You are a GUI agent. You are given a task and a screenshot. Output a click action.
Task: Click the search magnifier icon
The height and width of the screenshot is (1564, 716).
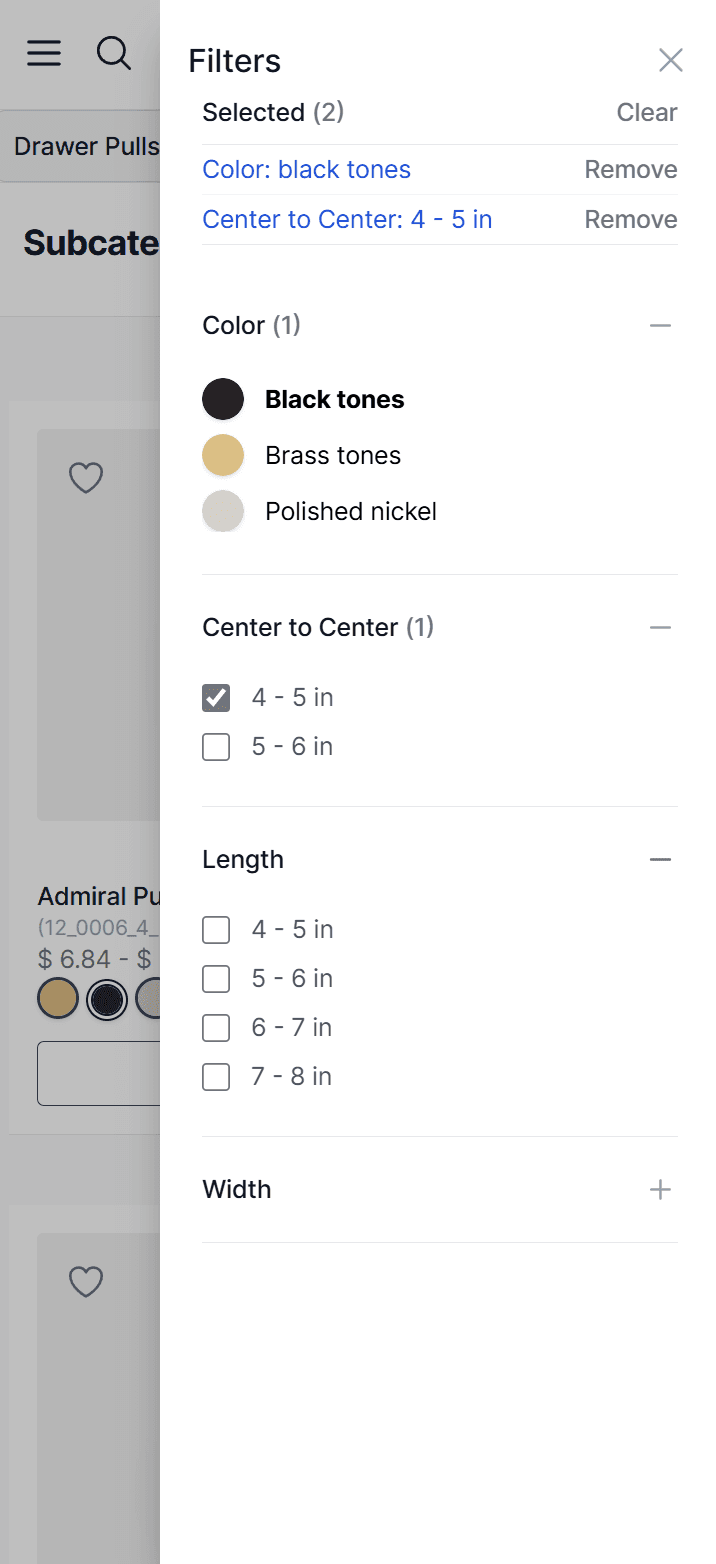tap(114, 53)
